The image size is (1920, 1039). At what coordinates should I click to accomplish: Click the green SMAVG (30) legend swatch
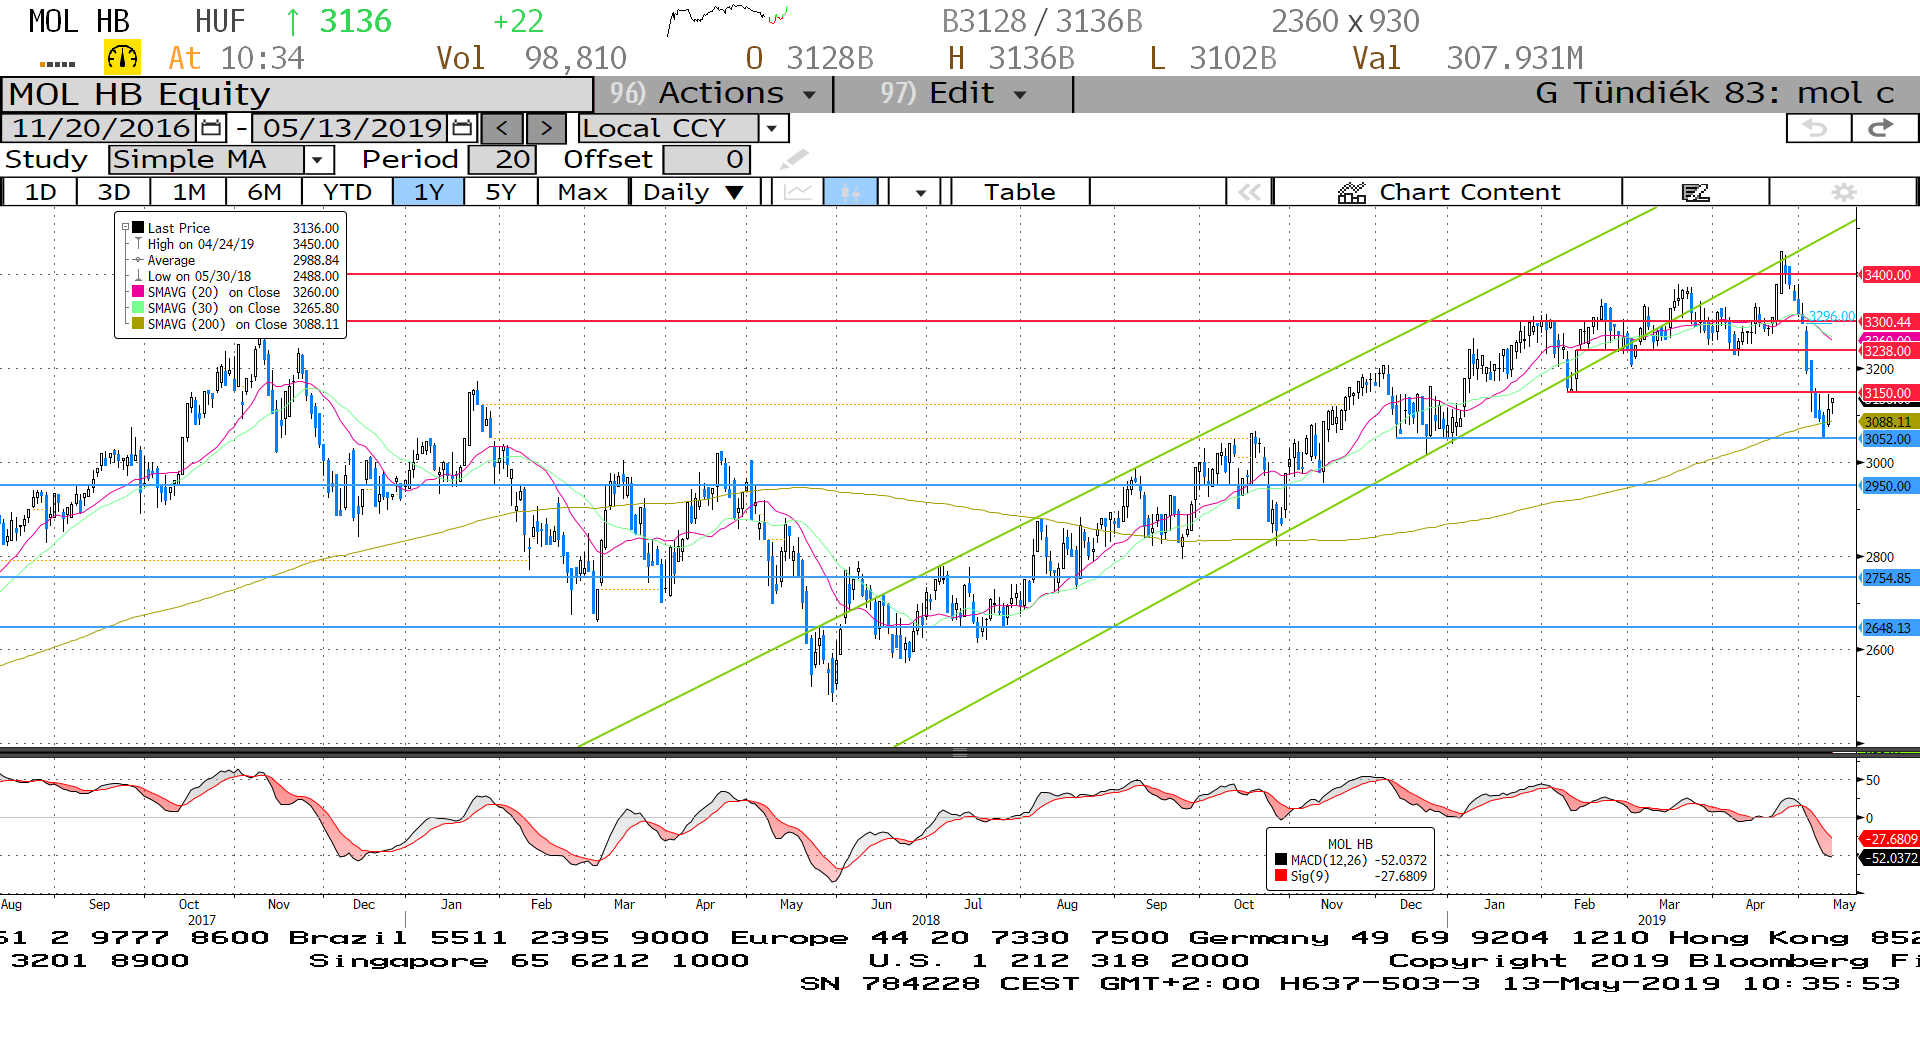point(138,308)
